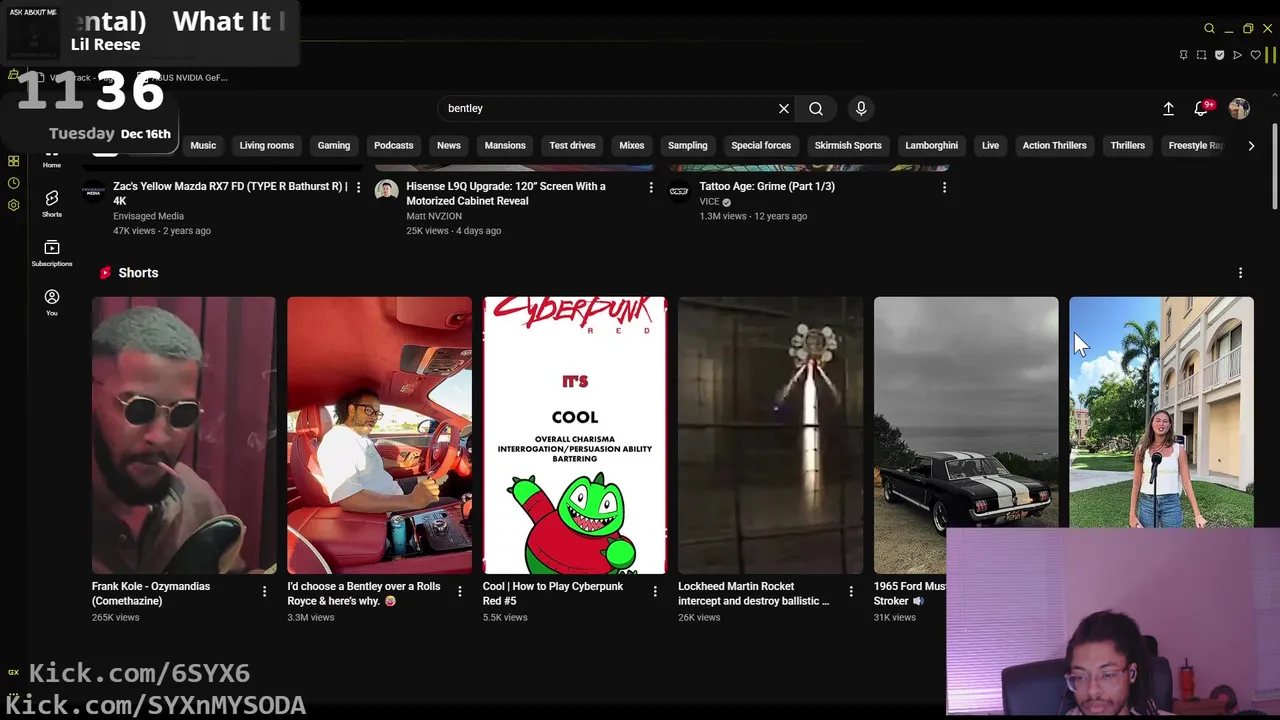Take a snapshot with the dashed-square icon
Screen dimensions: 1280x720
[1201, 55]
